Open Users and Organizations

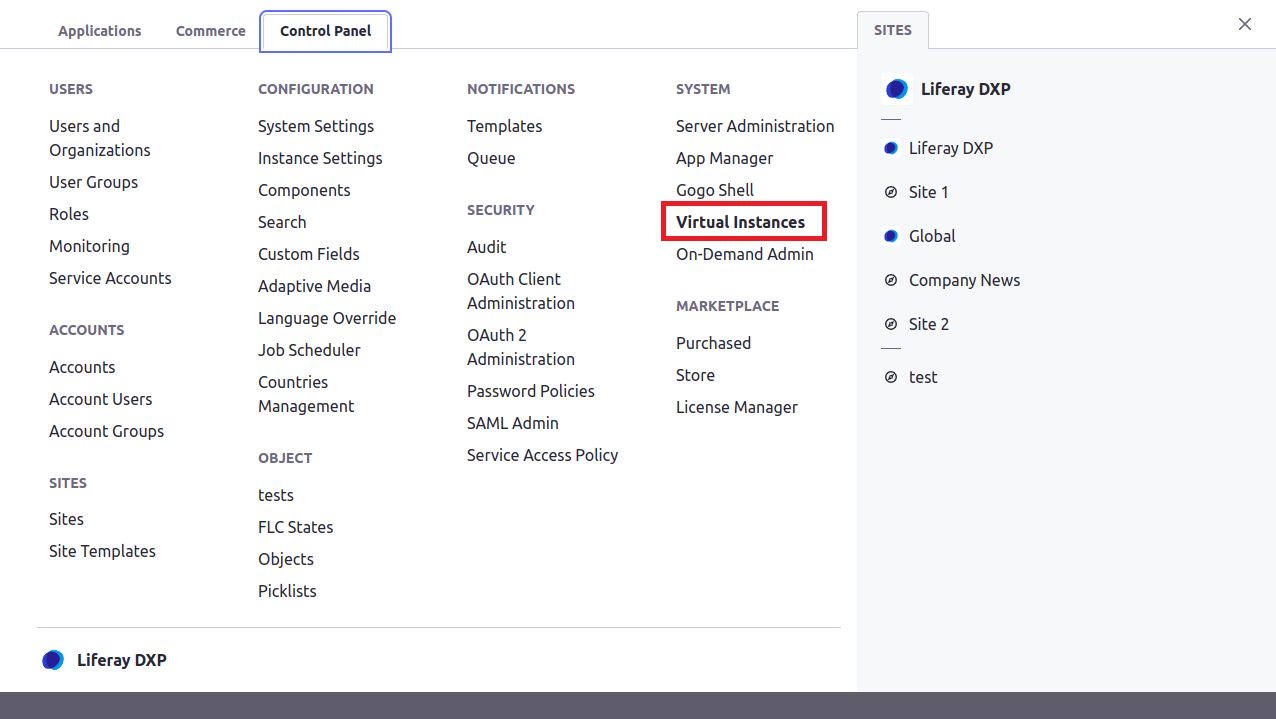pos(100,138)
